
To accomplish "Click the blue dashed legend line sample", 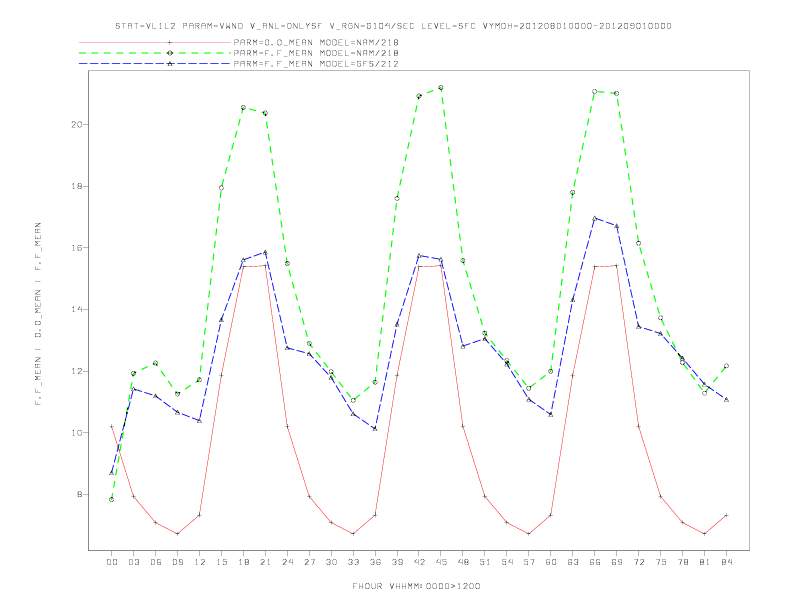I will click(x=155, y=64).
